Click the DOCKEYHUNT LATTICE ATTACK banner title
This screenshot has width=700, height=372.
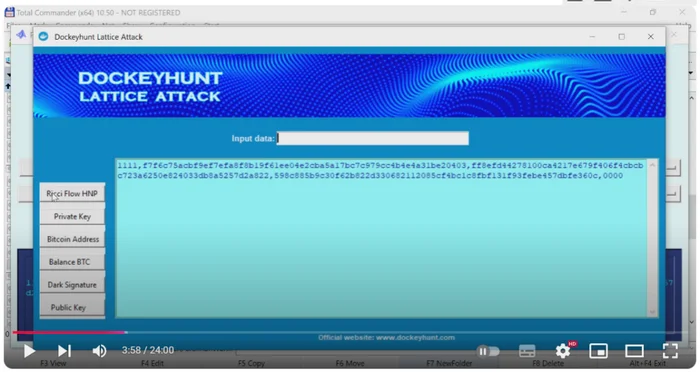click(150, 86)
